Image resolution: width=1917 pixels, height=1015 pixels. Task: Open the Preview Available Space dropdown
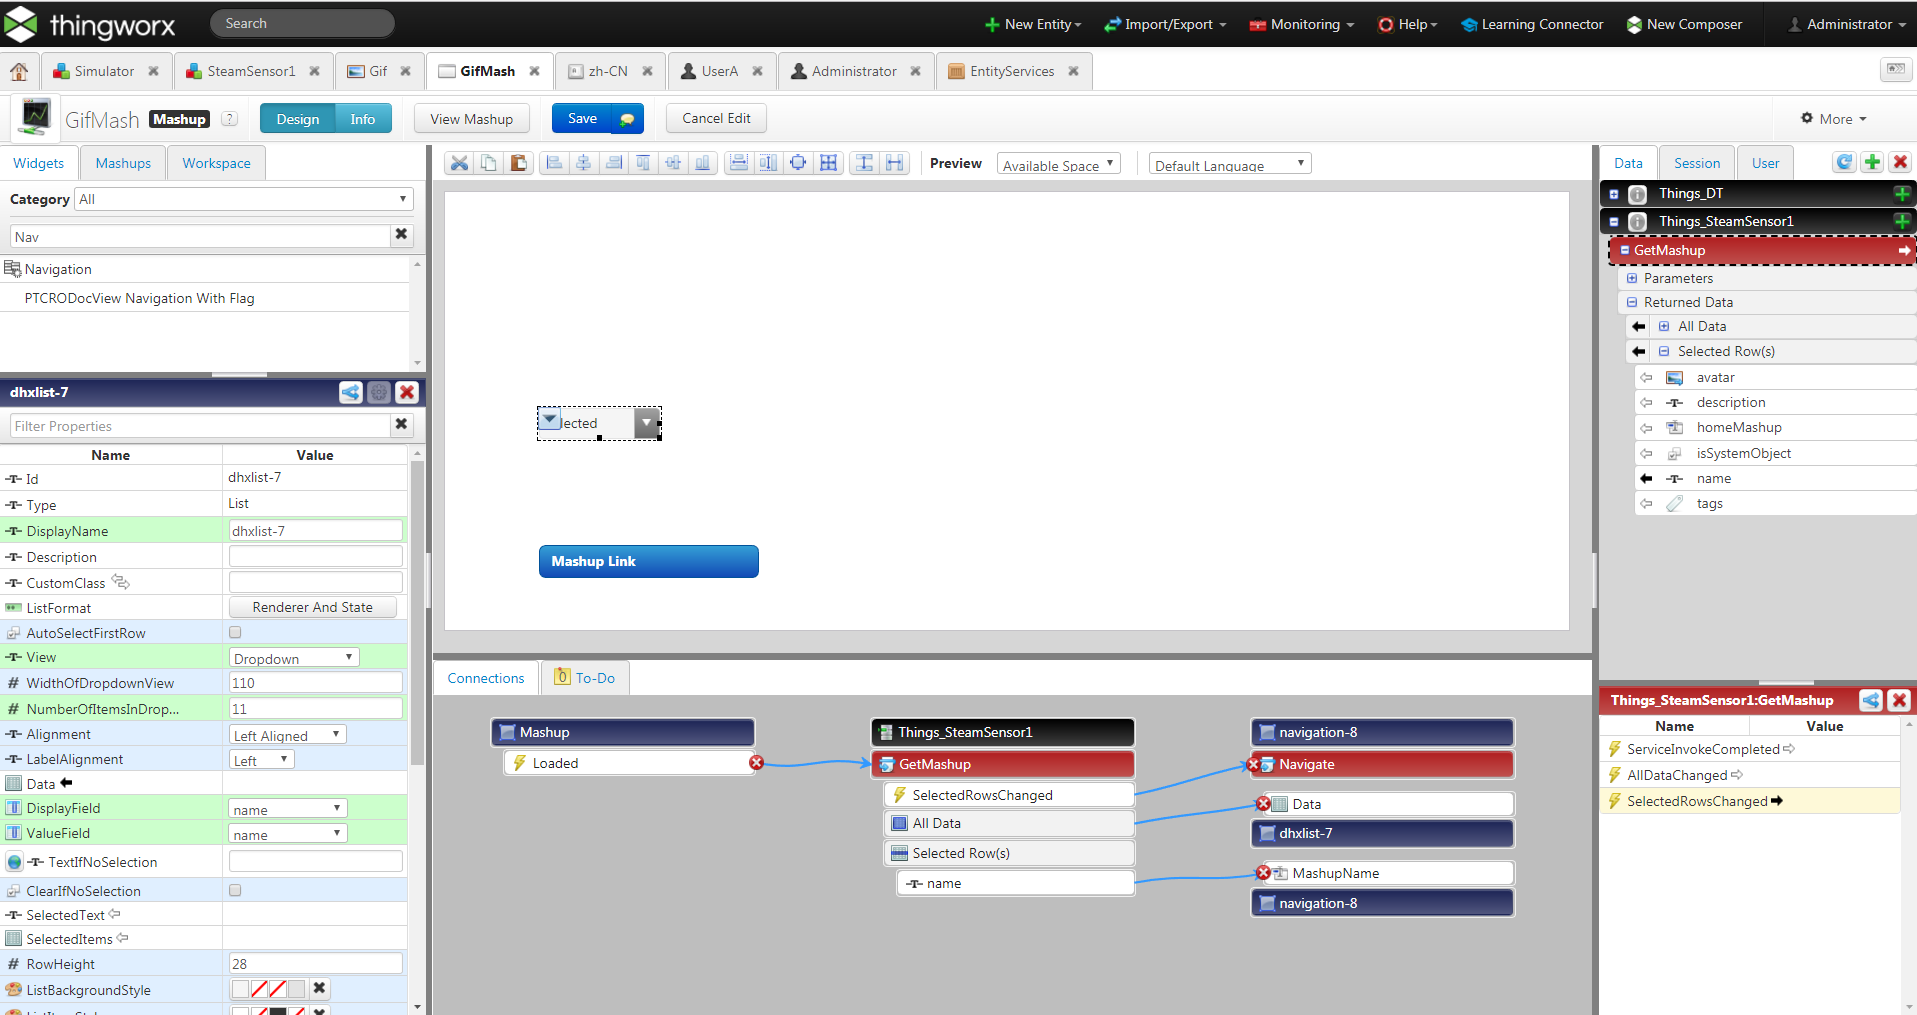point(1059,164)
